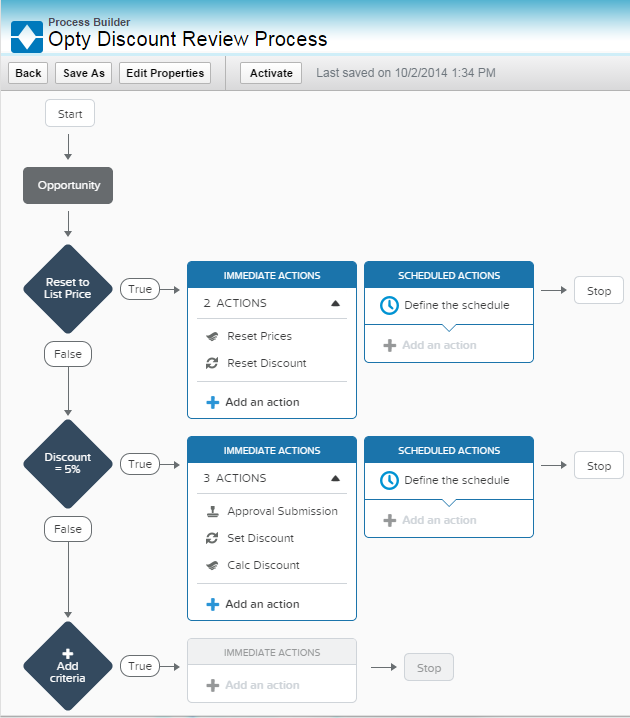The width and height of the screenshot is (630, 718).
Task: Click the Process Builder logo icon
Action: tap(27, 37)
